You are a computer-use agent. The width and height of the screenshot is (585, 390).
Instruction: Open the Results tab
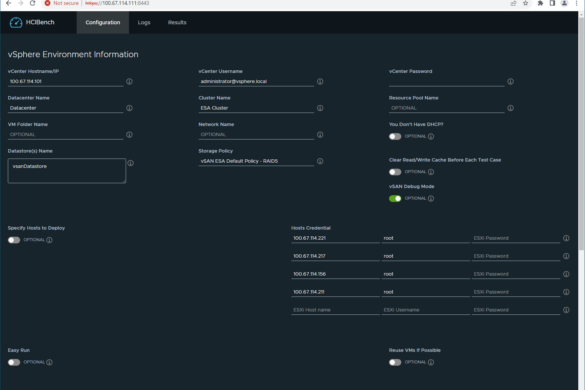[177, 22]
